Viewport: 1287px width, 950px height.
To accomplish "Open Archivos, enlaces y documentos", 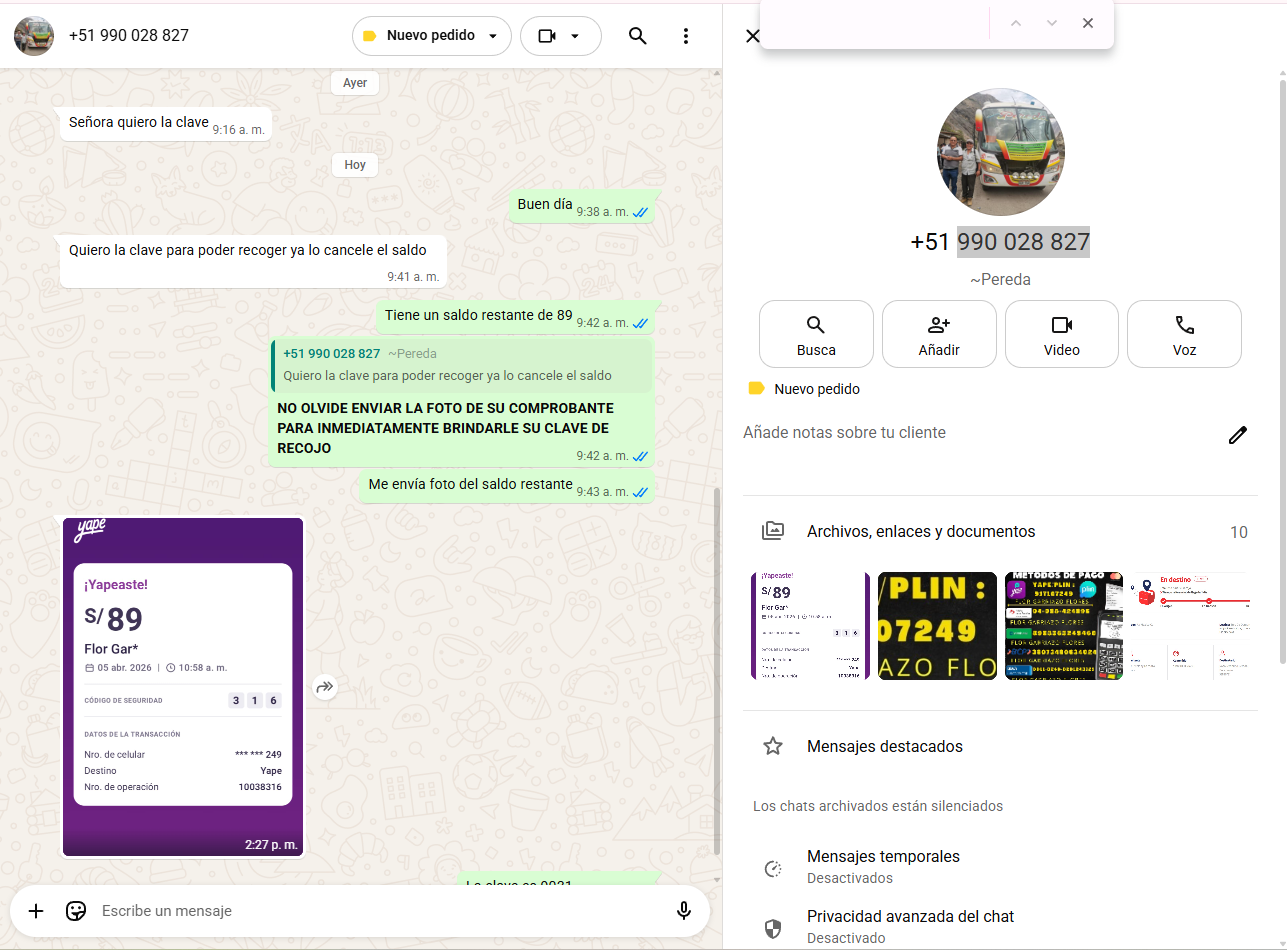I will point(920,532).
